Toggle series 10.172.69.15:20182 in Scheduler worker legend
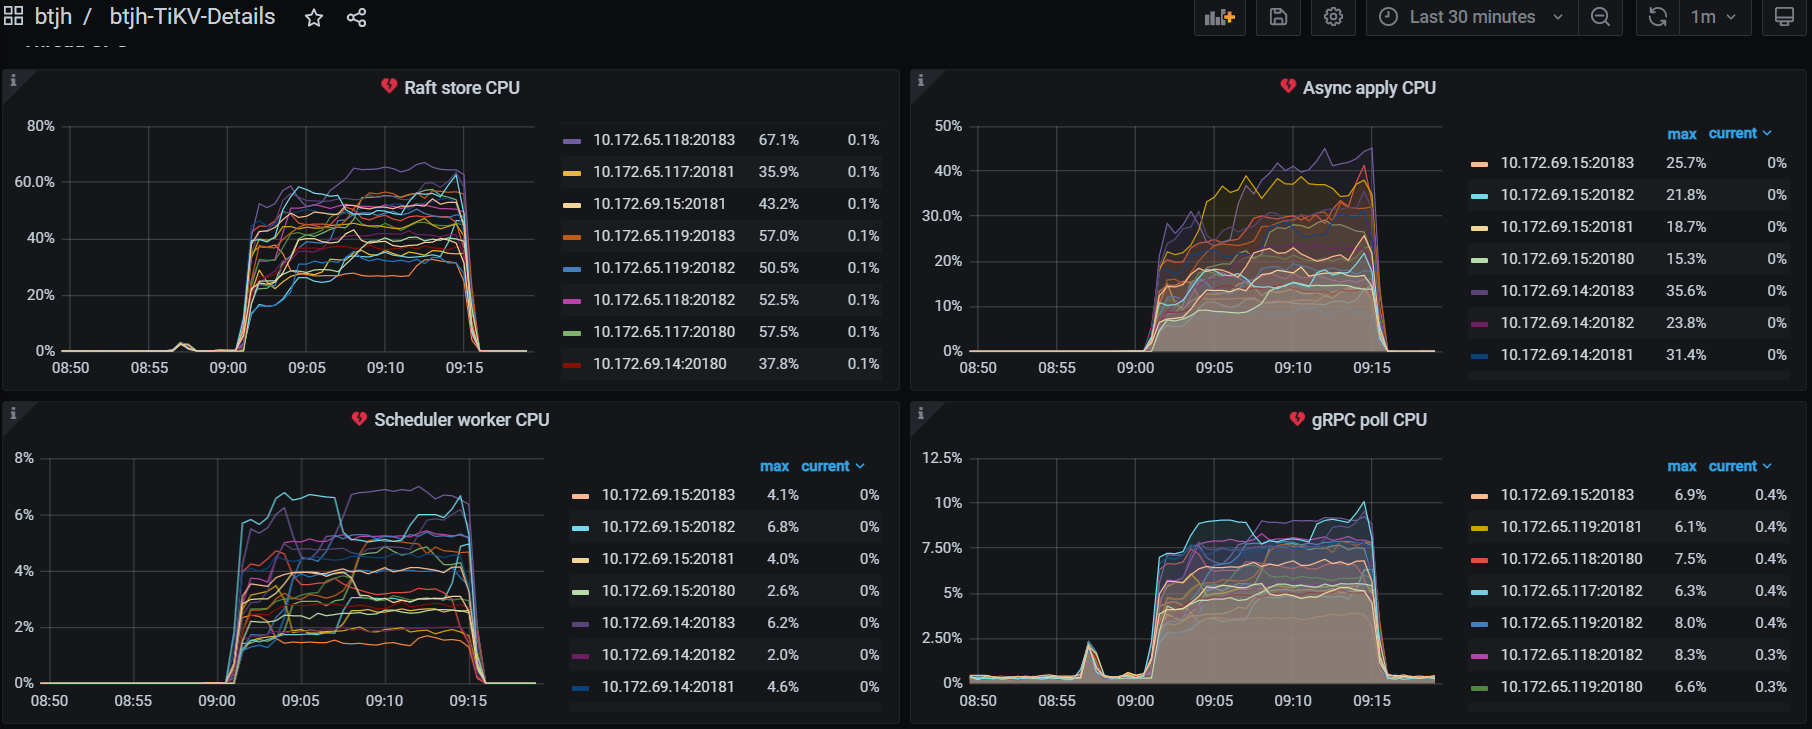The height and width of the screenshot is (729, 1812). click(x=668, y=527)
